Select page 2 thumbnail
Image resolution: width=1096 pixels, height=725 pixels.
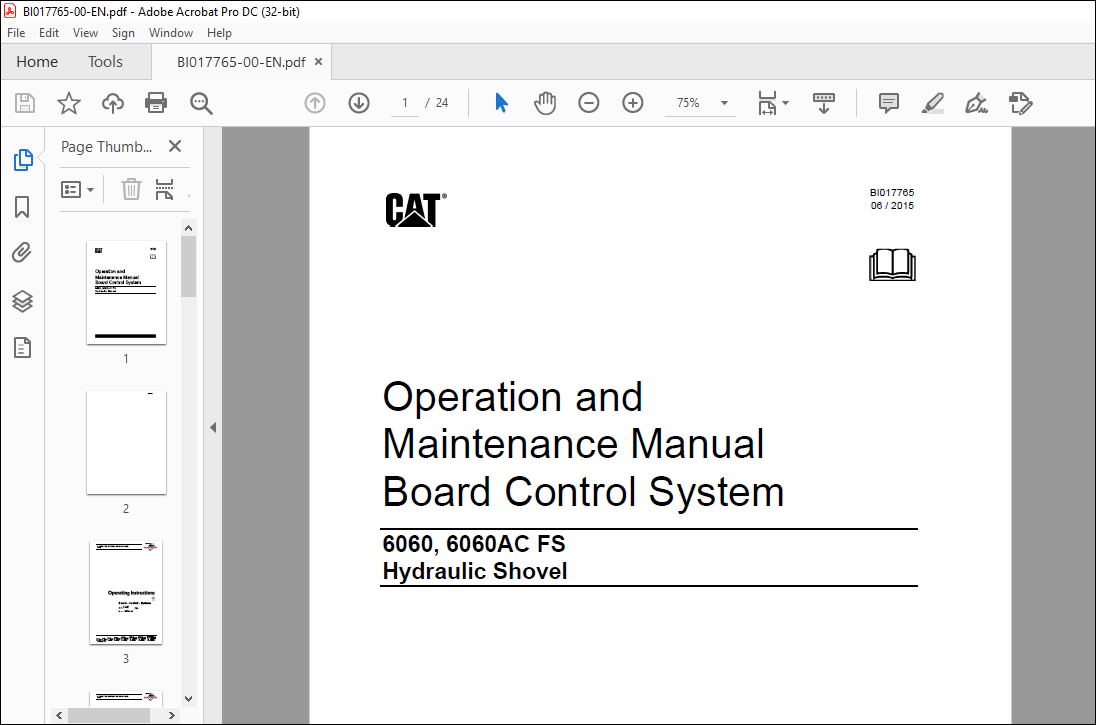[127, 443]
